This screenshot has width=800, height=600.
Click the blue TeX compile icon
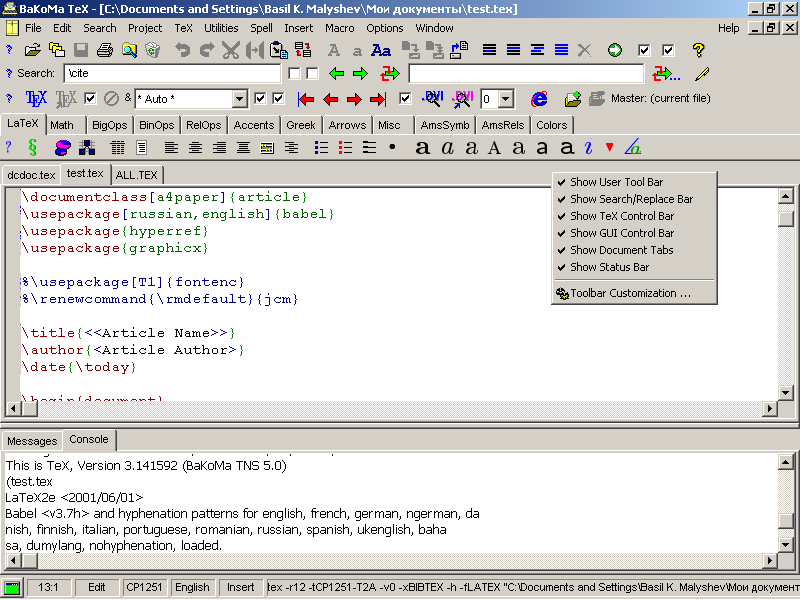point(36,98)
